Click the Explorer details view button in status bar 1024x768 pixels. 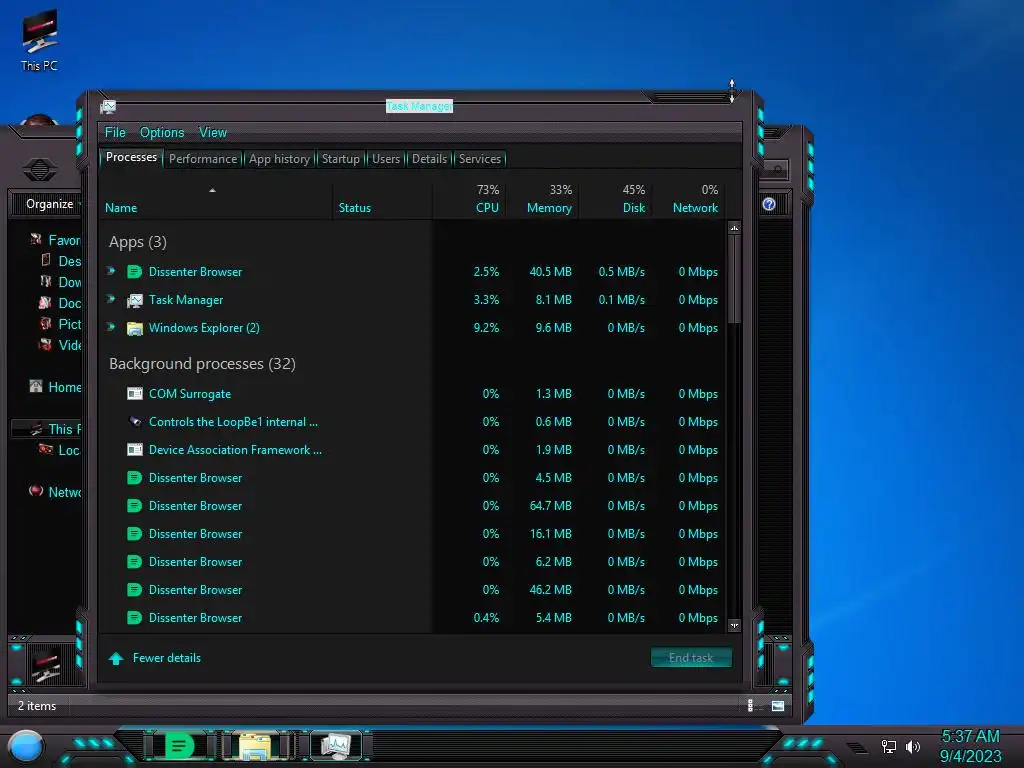[750, 705]
